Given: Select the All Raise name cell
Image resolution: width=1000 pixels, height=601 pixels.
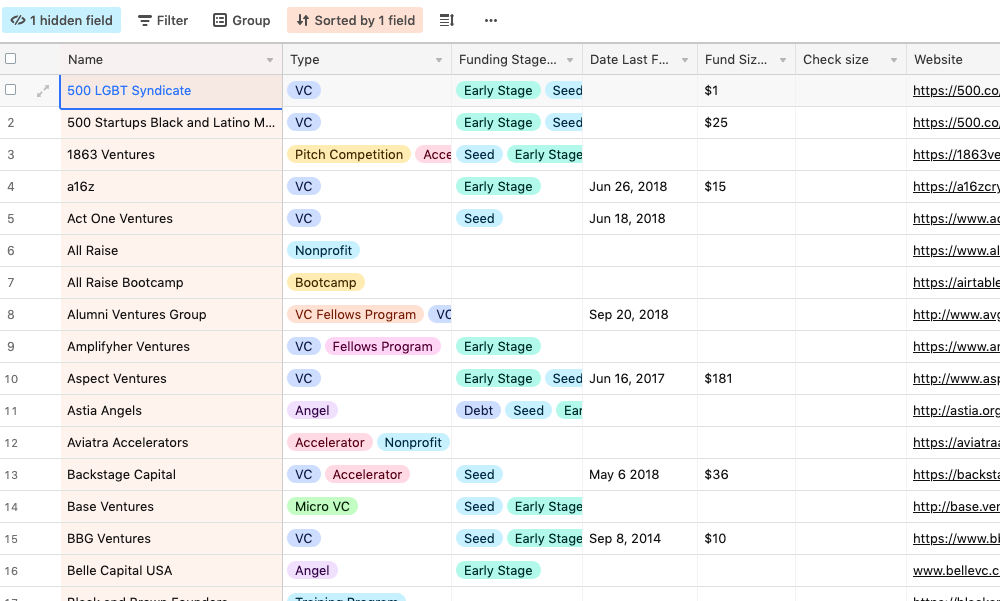Looking at the screenshot, I should pos(171,251).
